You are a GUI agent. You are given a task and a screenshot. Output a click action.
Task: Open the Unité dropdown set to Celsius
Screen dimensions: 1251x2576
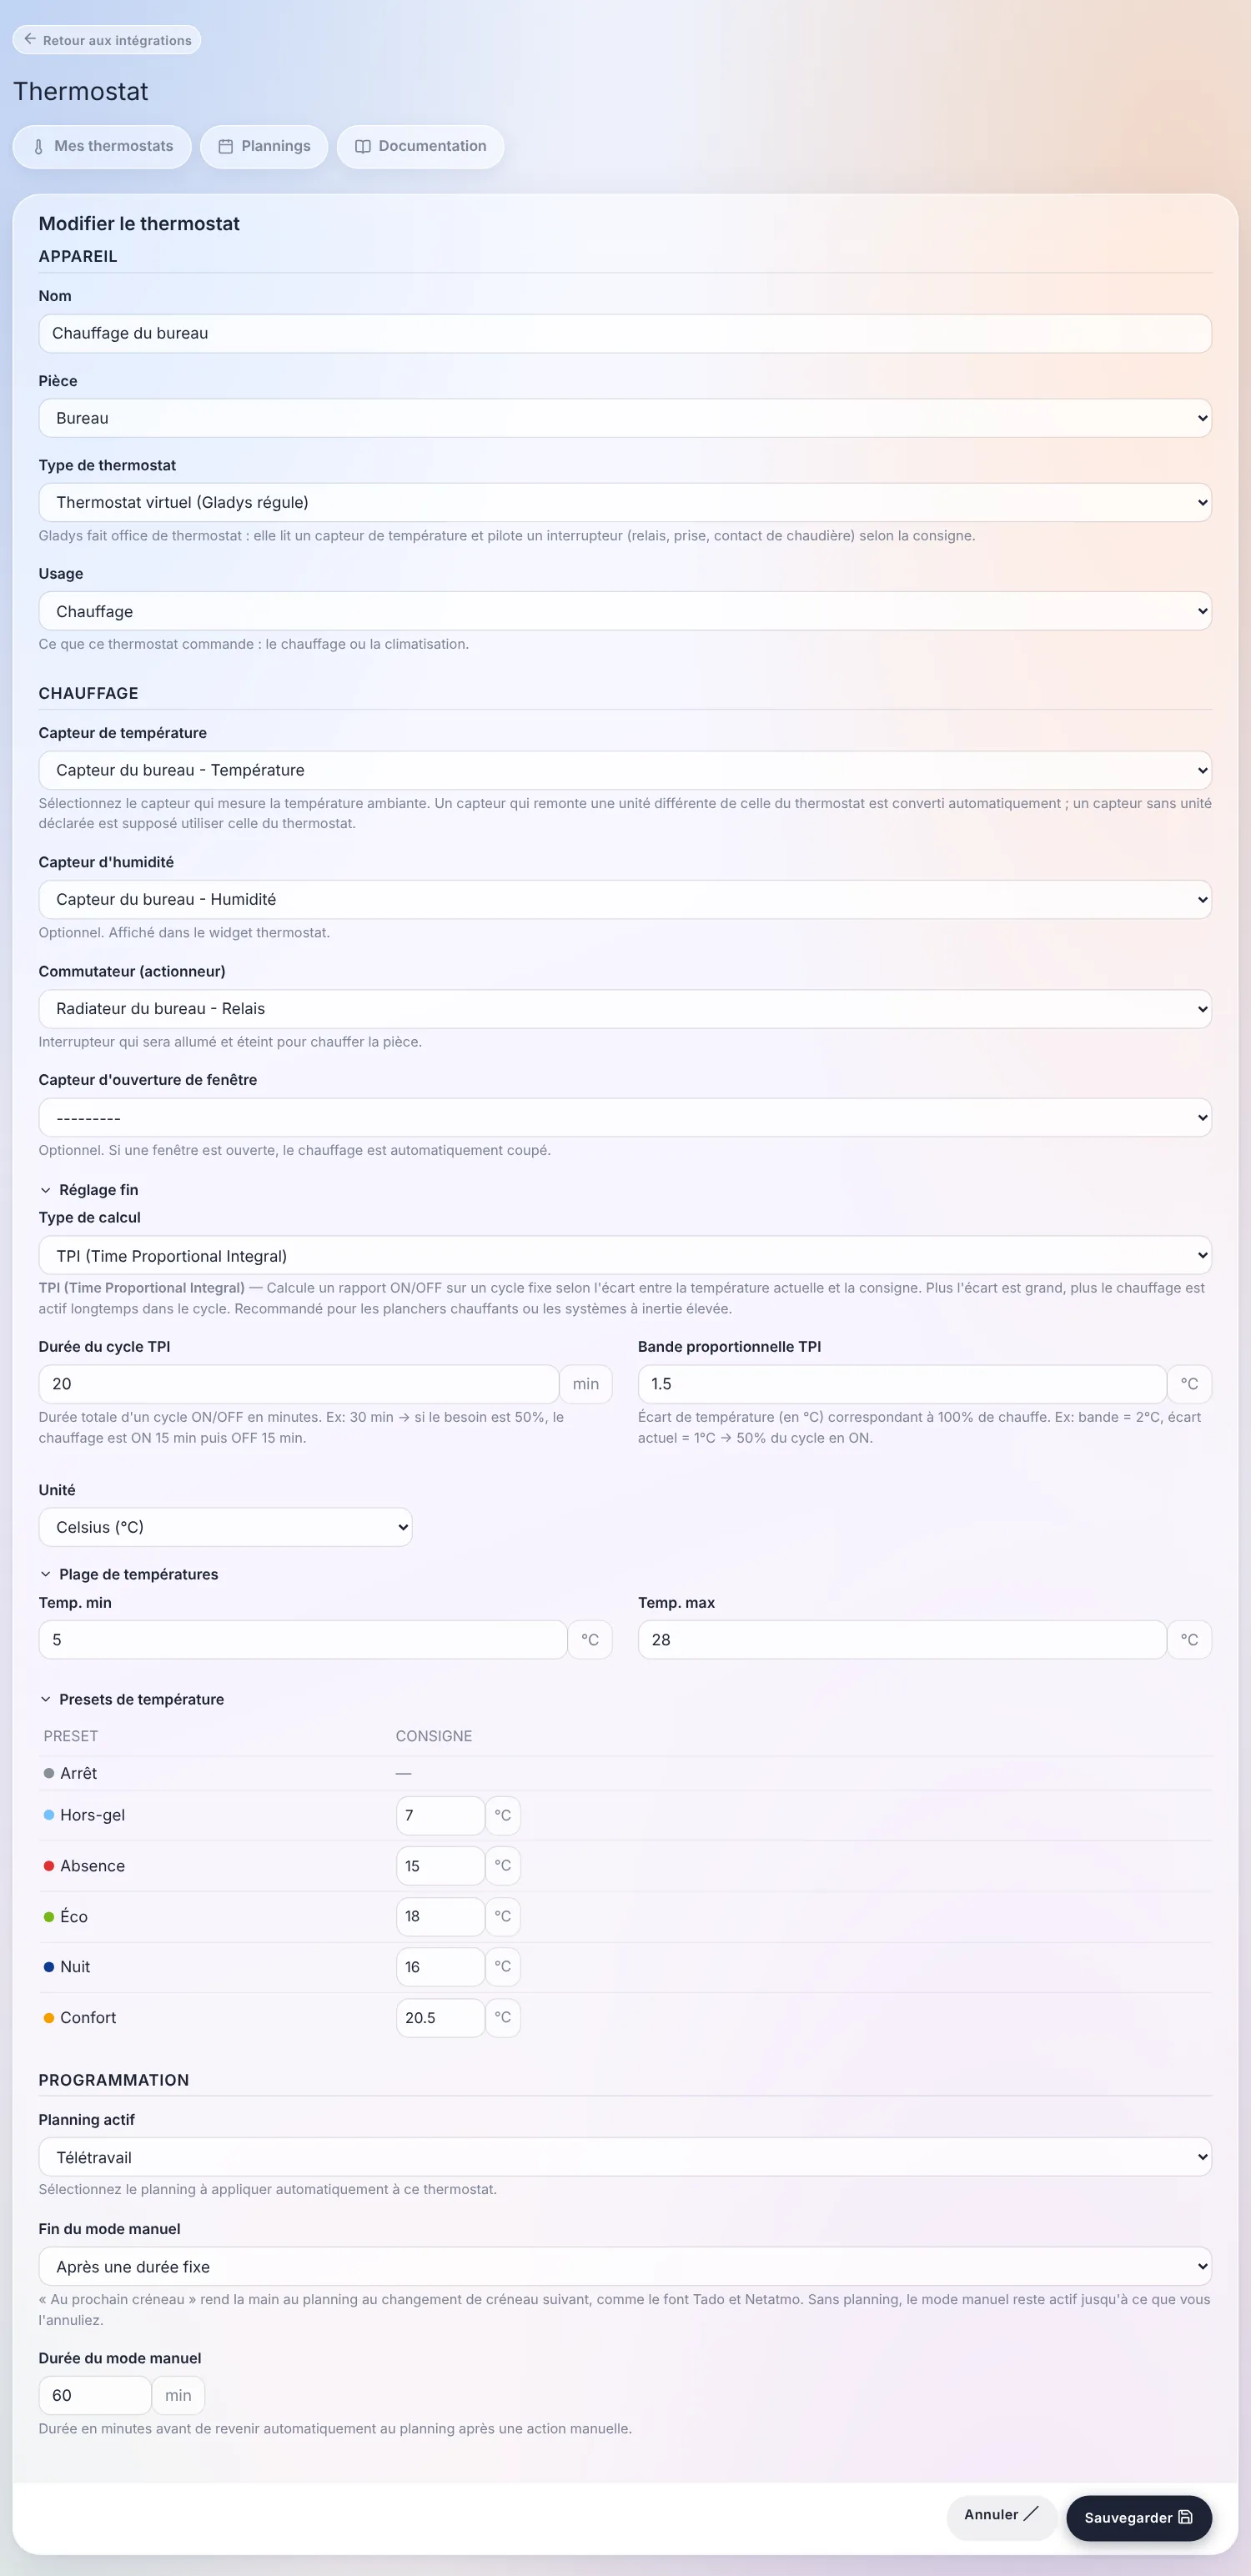tap(225, 1527)
